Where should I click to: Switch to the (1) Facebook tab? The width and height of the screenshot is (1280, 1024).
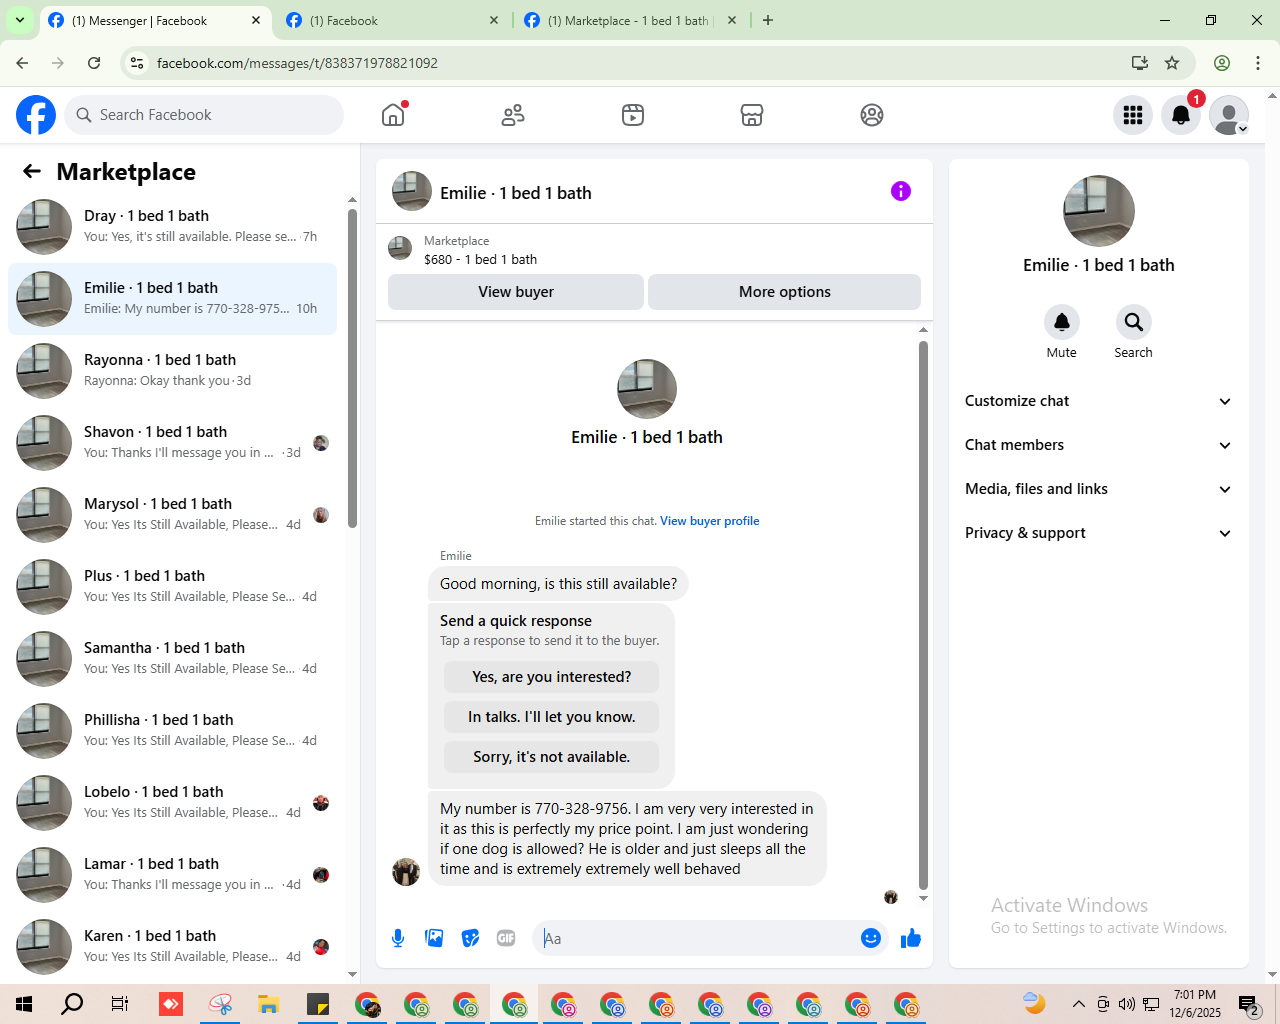tap(390, 20)
